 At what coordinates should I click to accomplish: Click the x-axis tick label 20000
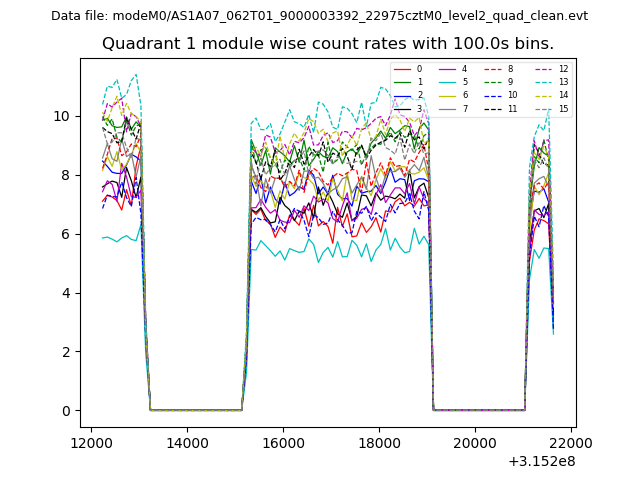[474, 443]
